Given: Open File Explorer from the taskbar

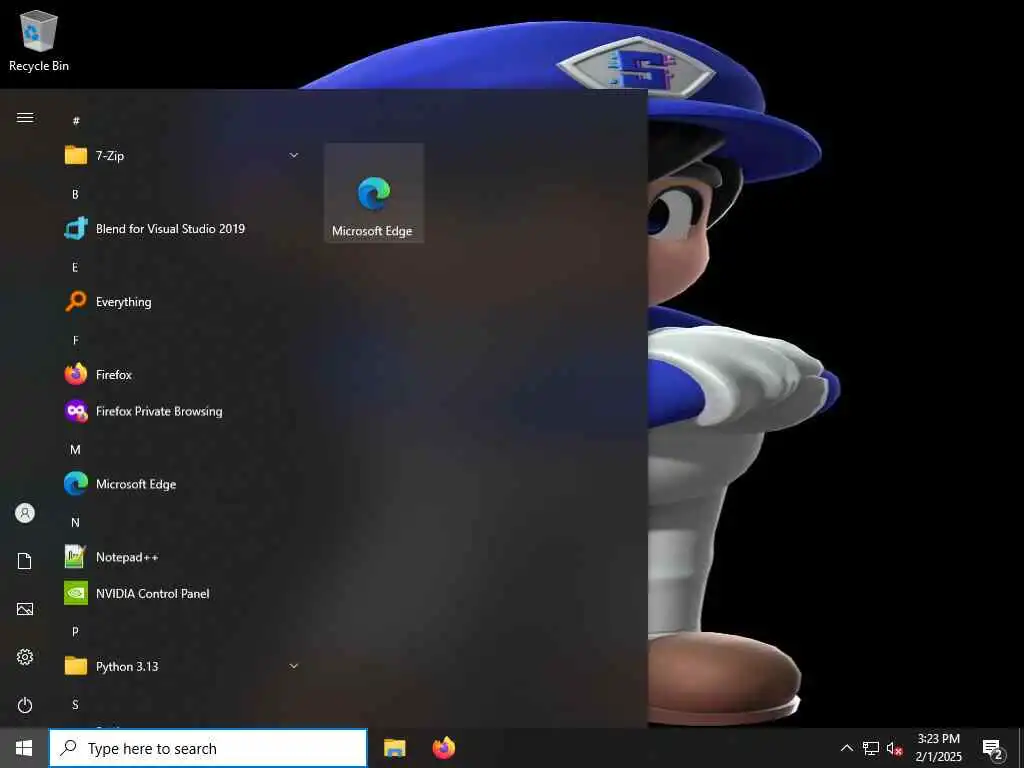Looking at the screenshot, I should pyautogui.click(x=394, y=748).
